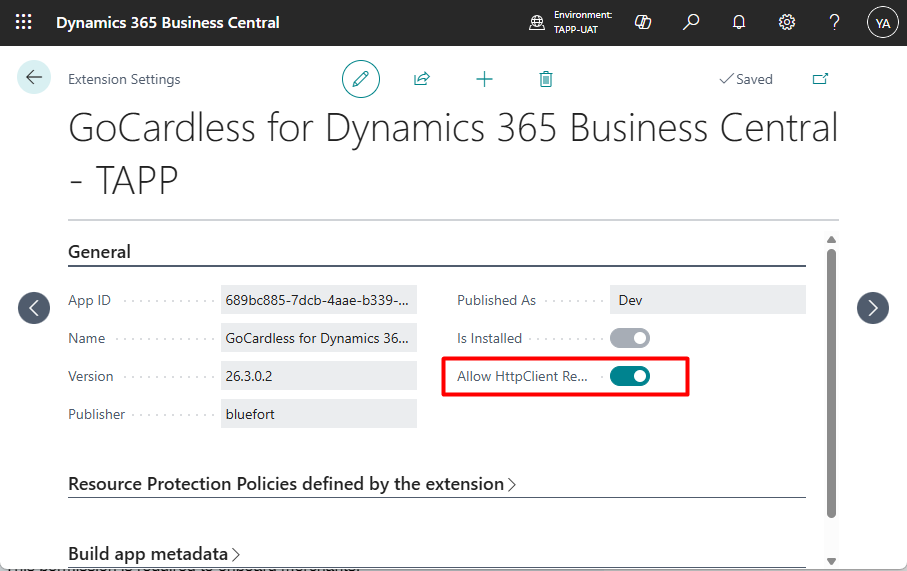This screenshot has width=907, height=571.
Task: Click the Publisher label
Action: [97, 414]
